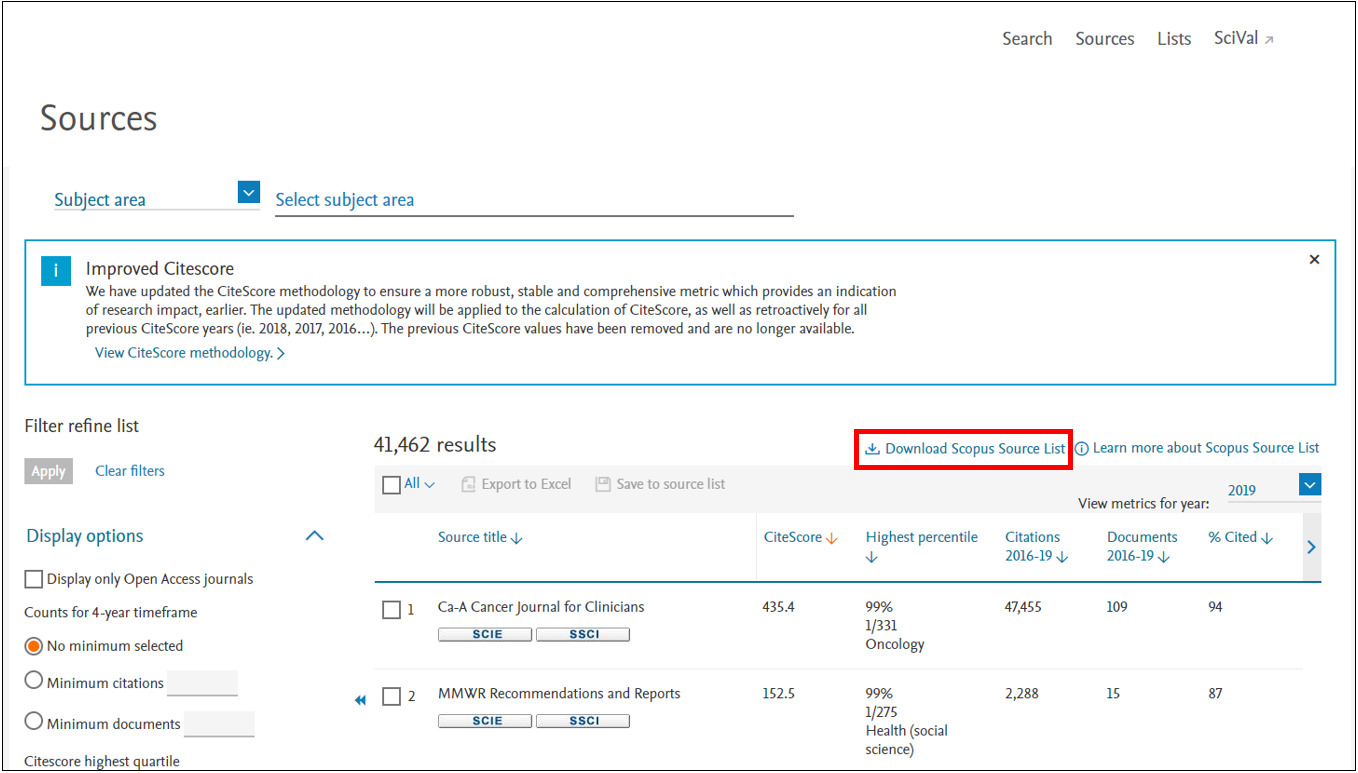Tick checkbox for row 2
Screen dimensions: 1358x773
[392, 697]
